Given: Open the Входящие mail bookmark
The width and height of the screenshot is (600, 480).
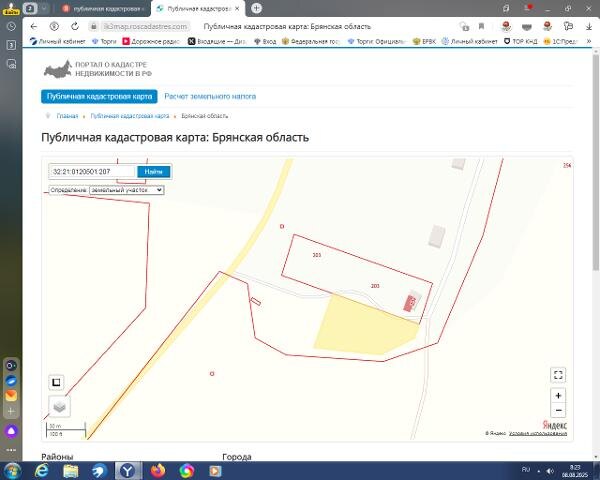Looking at the screenshot, I should click(217, 41).
